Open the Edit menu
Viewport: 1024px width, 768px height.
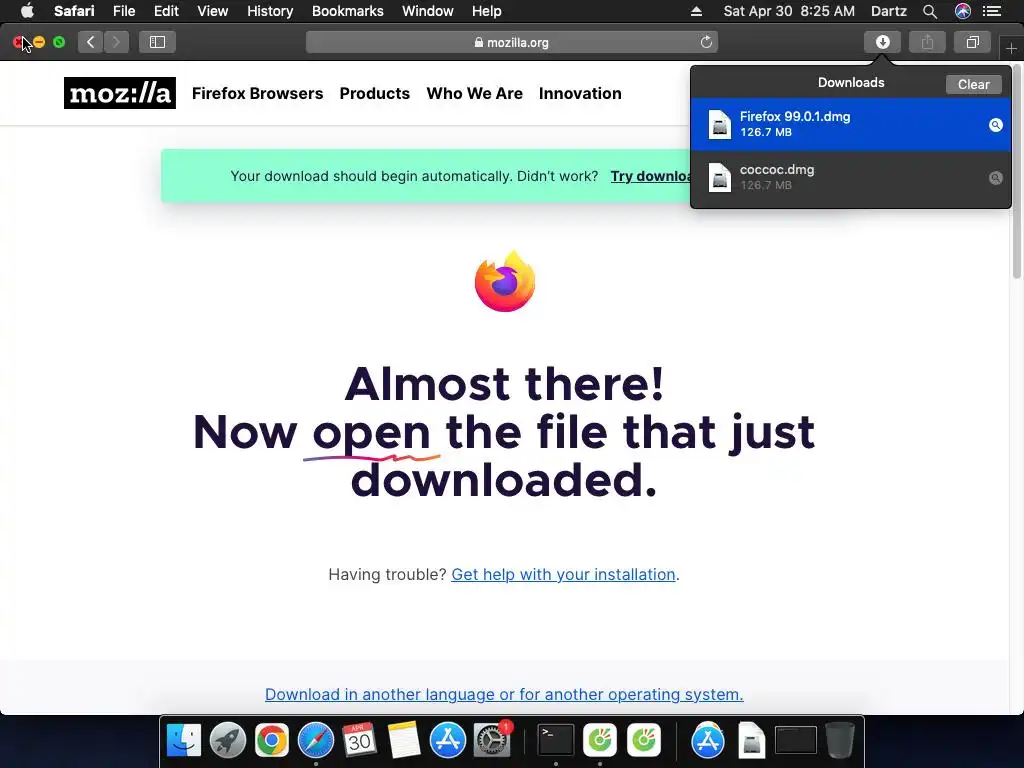166,11
